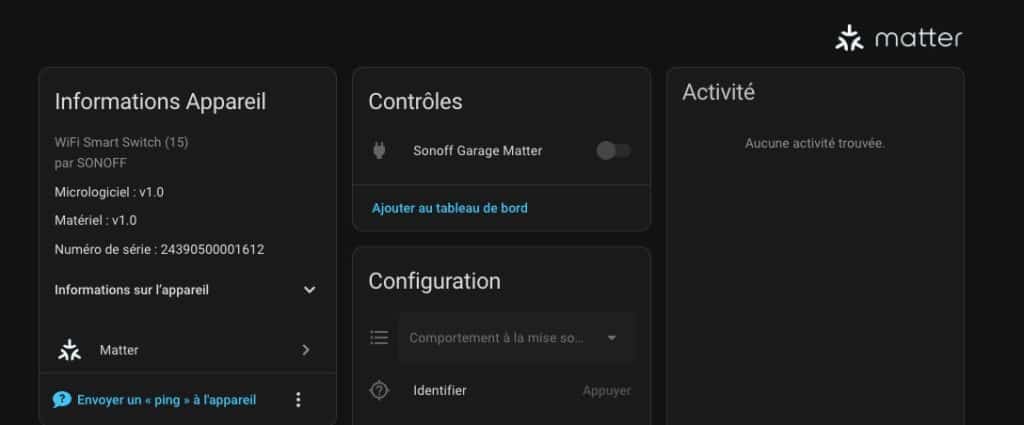Toggle the Sonoff Garage Matter switch
This screenshot has height=425, width=1024.
[613, 151]
